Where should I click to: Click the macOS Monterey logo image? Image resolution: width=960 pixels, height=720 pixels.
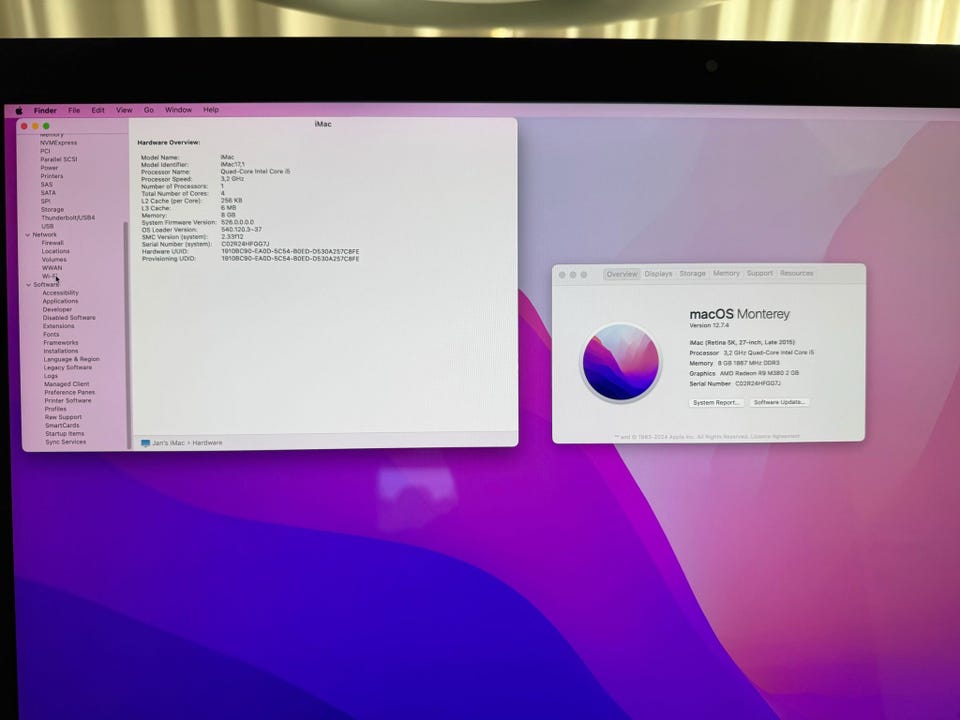(x=621, y=363)
